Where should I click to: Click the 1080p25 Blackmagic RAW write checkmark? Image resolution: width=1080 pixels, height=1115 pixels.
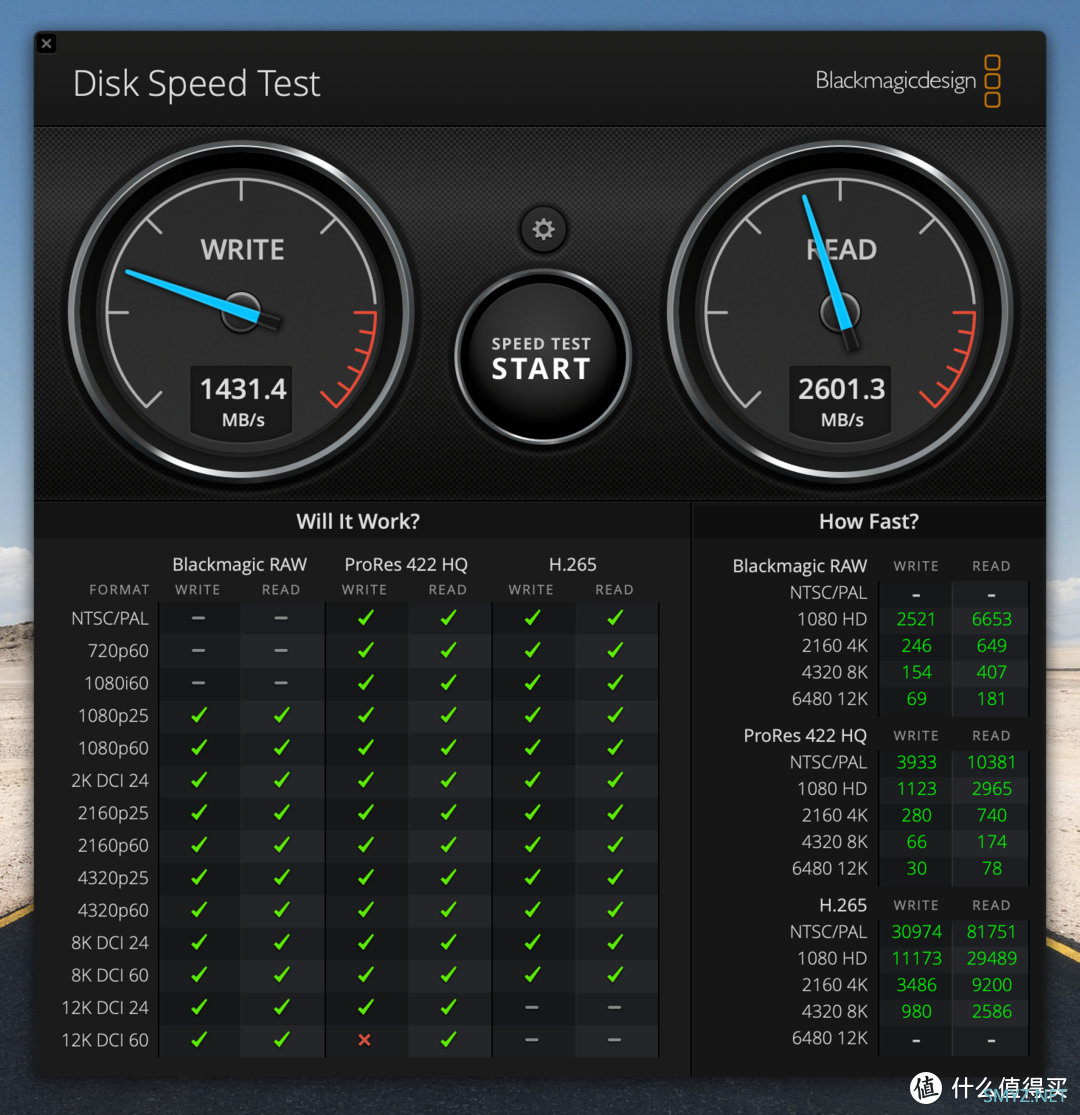coord(199,715)
